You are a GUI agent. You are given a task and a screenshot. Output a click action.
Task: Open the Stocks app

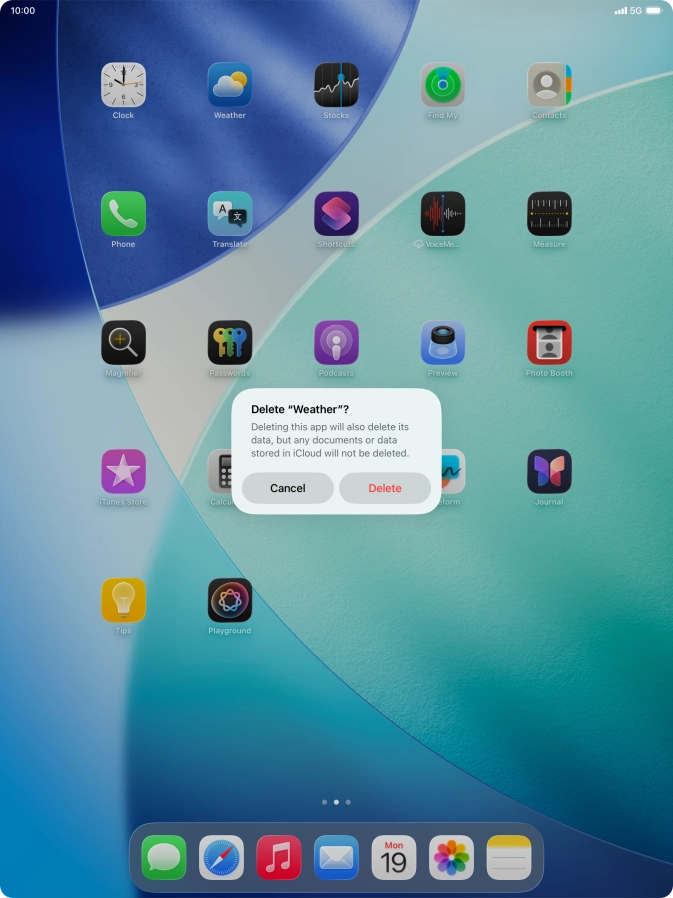pyautogui.click(x=336, y=85)
